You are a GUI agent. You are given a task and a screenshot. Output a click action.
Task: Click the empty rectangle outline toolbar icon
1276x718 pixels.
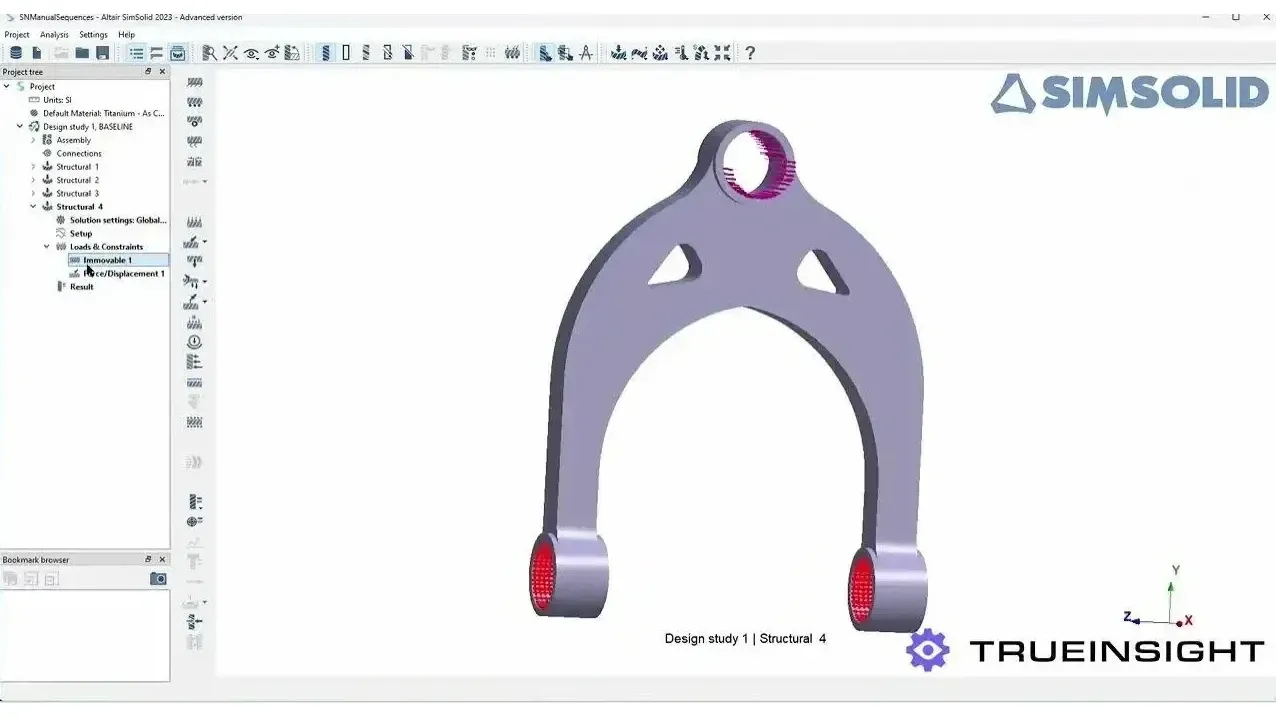[x=346, y=53]
